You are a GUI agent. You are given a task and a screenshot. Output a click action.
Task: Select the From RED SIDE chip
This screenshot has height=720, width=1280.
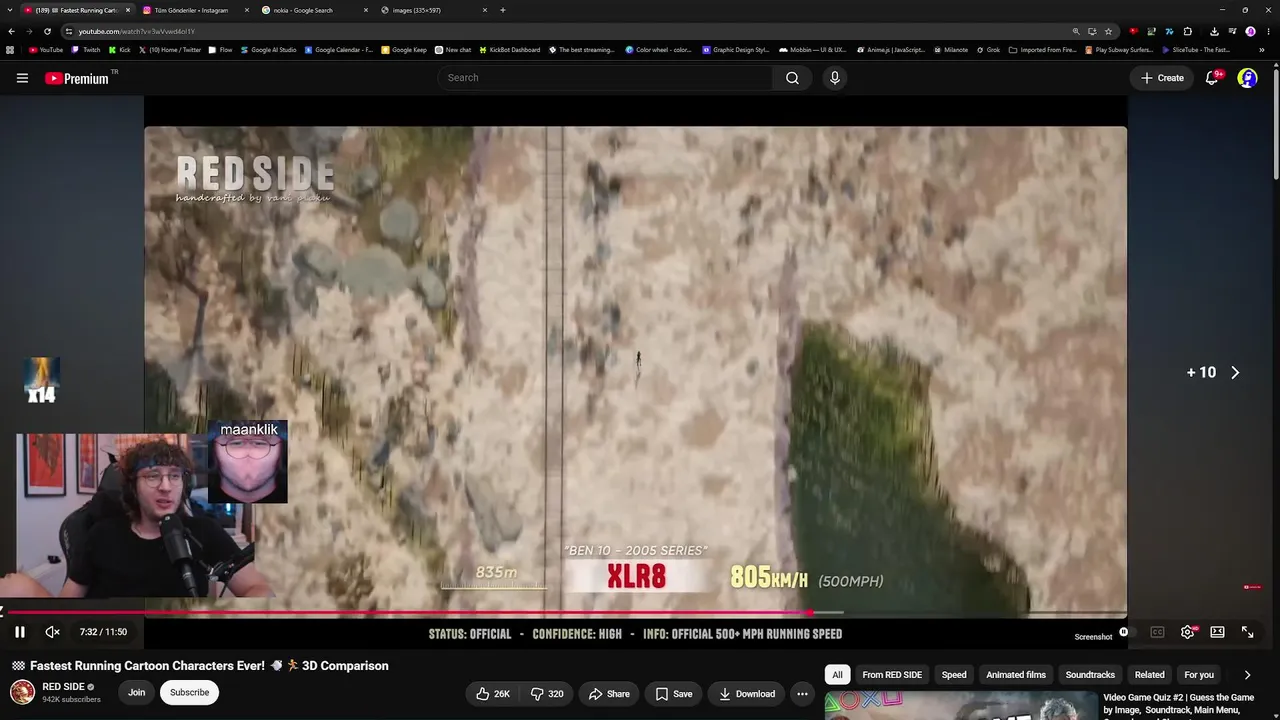[892, 675]
